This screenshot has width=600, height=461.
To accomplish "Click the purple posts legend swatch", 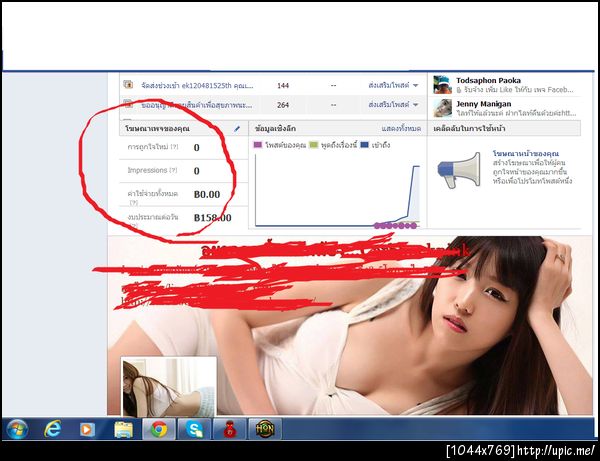I will [258, 145].
